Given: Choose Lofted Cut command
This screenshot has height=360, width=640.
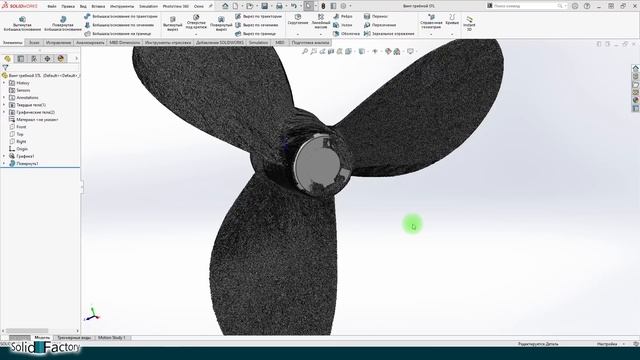Looking at the screenshot, I should pyautogui.click(x=257, y=25).
